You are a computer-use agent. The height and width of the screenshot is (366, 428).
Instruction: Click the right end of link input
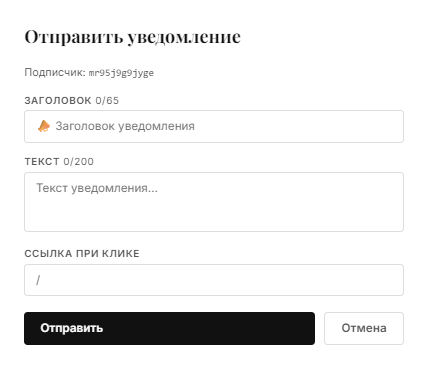point(390,280)
